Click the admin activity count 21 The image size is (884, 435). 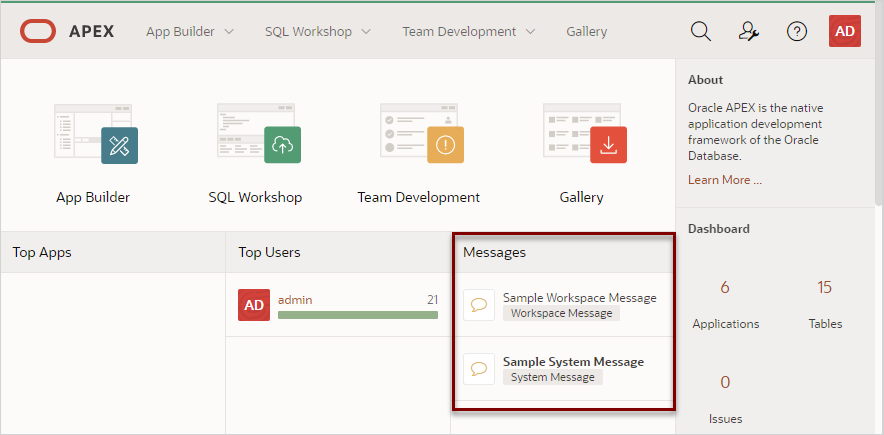tap(432, 300)
